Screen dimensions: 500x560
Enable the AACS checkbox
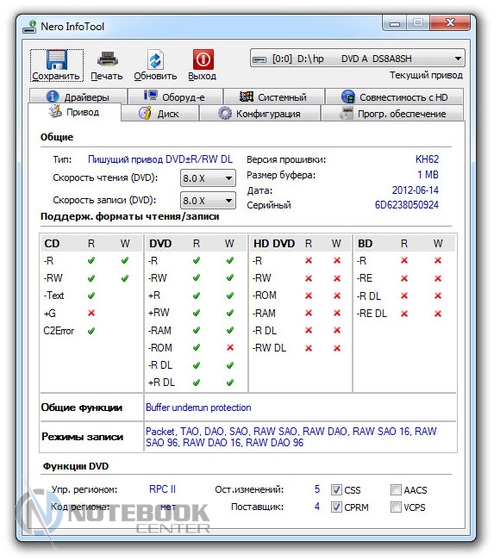(396, 490)
